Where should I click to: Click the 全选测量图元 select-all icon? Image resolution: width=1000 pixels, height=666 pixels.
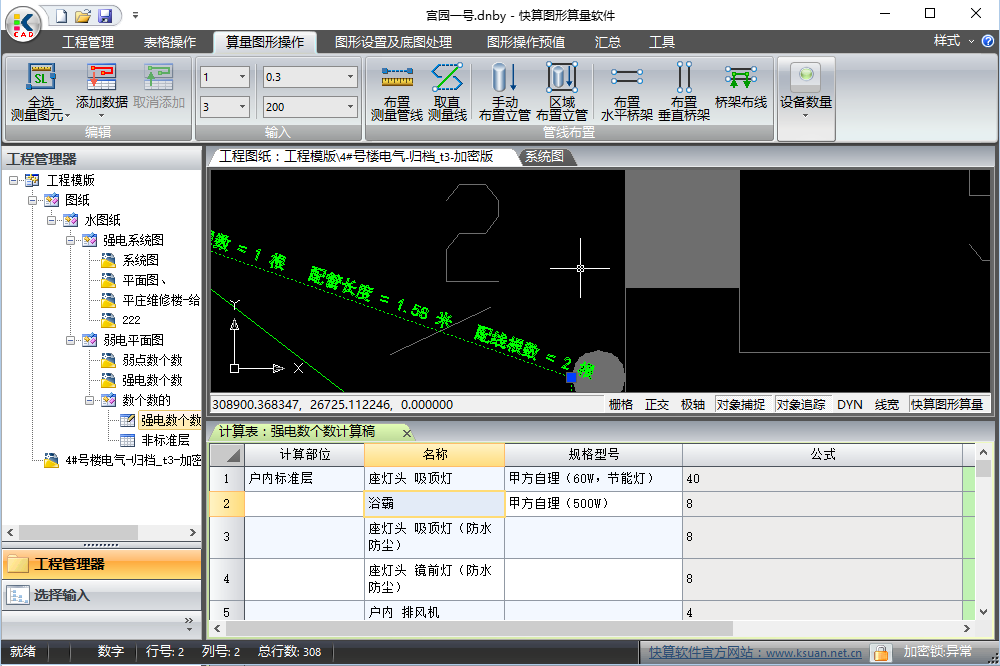coord(41,79)
